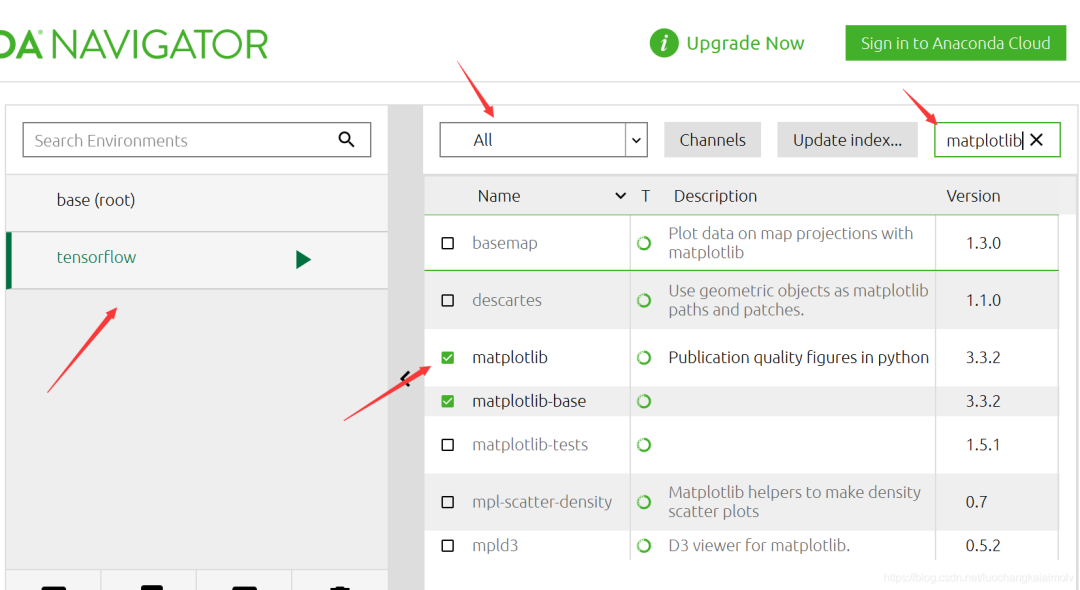Click the basemap package type circle icon

click(x=644, y=243)
